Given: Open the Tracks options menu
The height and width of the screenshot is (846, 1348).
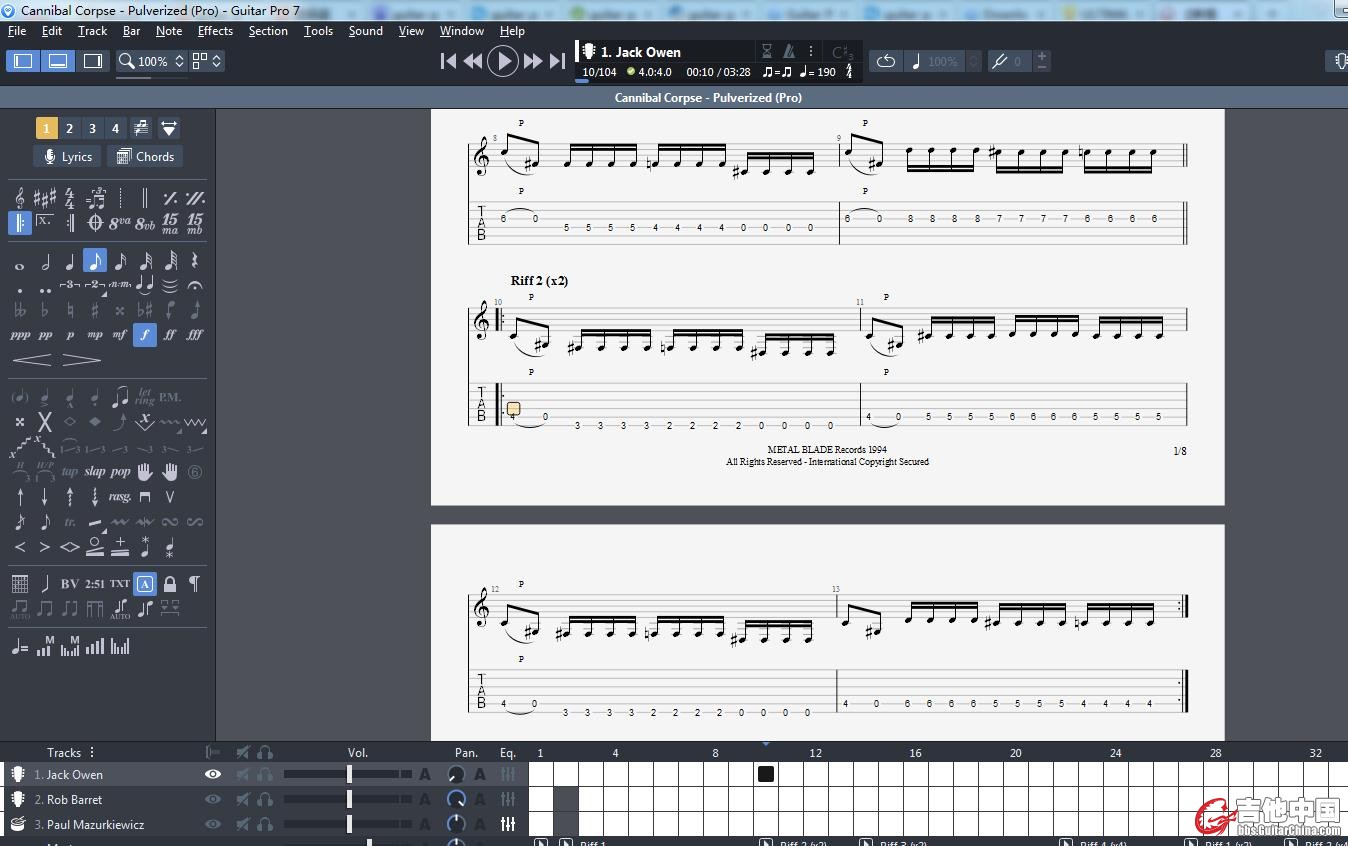Looking at the screenshot, I should point(92,752).
